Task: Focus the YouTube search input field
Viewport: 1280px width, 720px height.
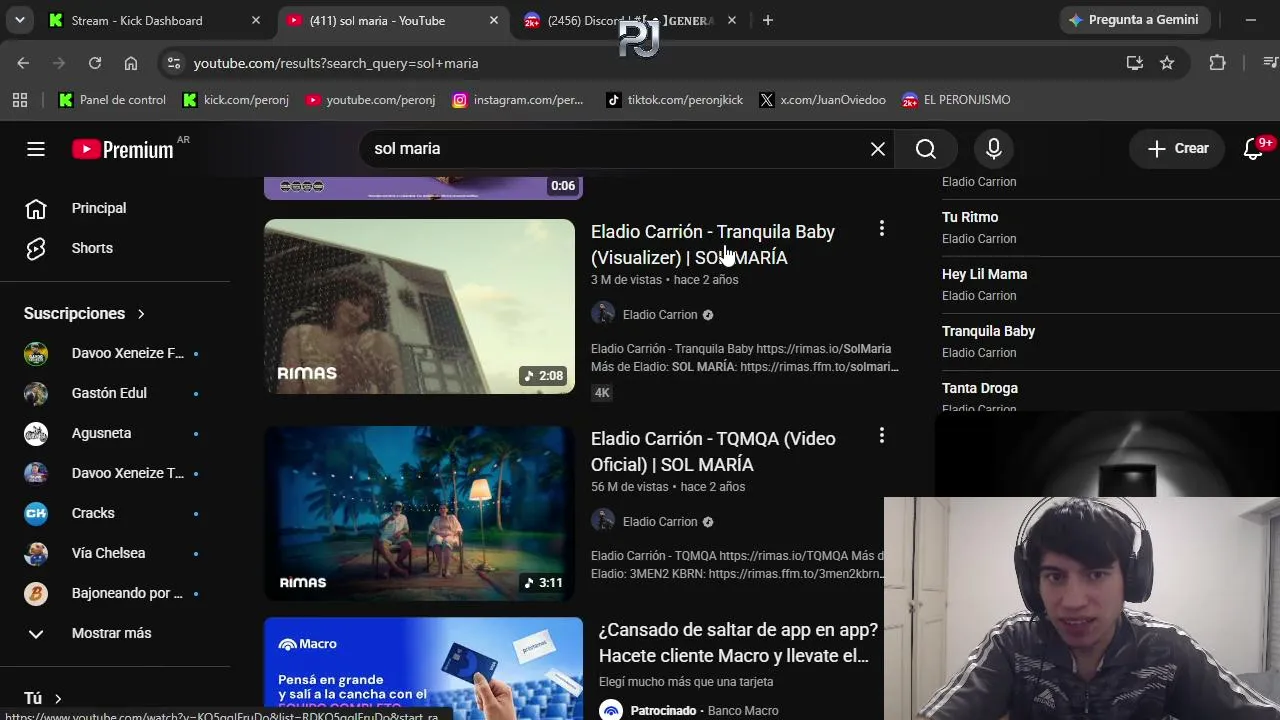Action: [x=615, y=149]
